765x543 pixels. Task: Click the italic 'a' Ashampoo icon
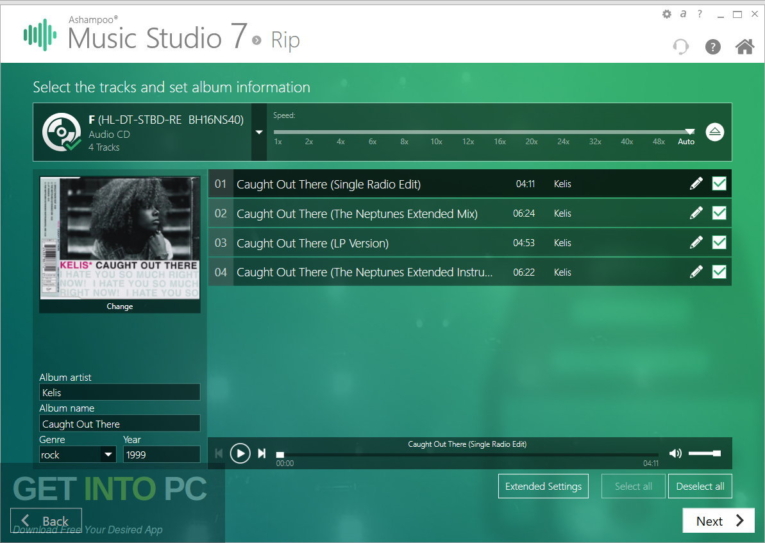click(x=683, y=14)
